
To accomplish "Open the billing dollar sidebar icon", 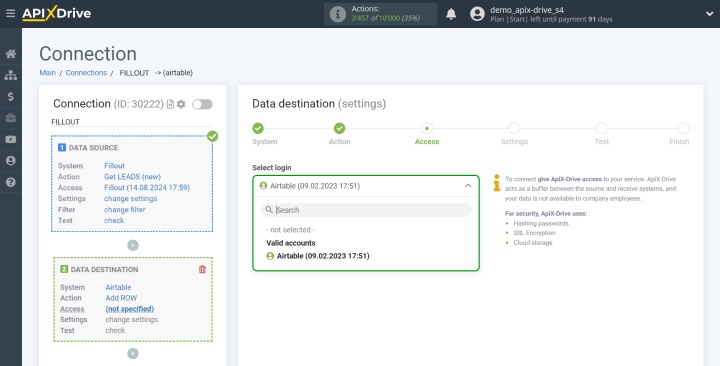I will pyautogui.click(x=11, y=96).
